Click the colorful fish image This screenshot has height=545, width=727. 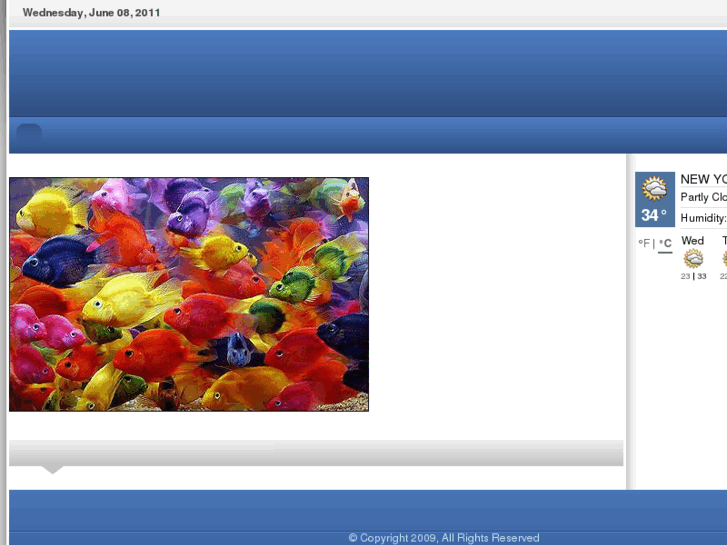click(189, 294)
